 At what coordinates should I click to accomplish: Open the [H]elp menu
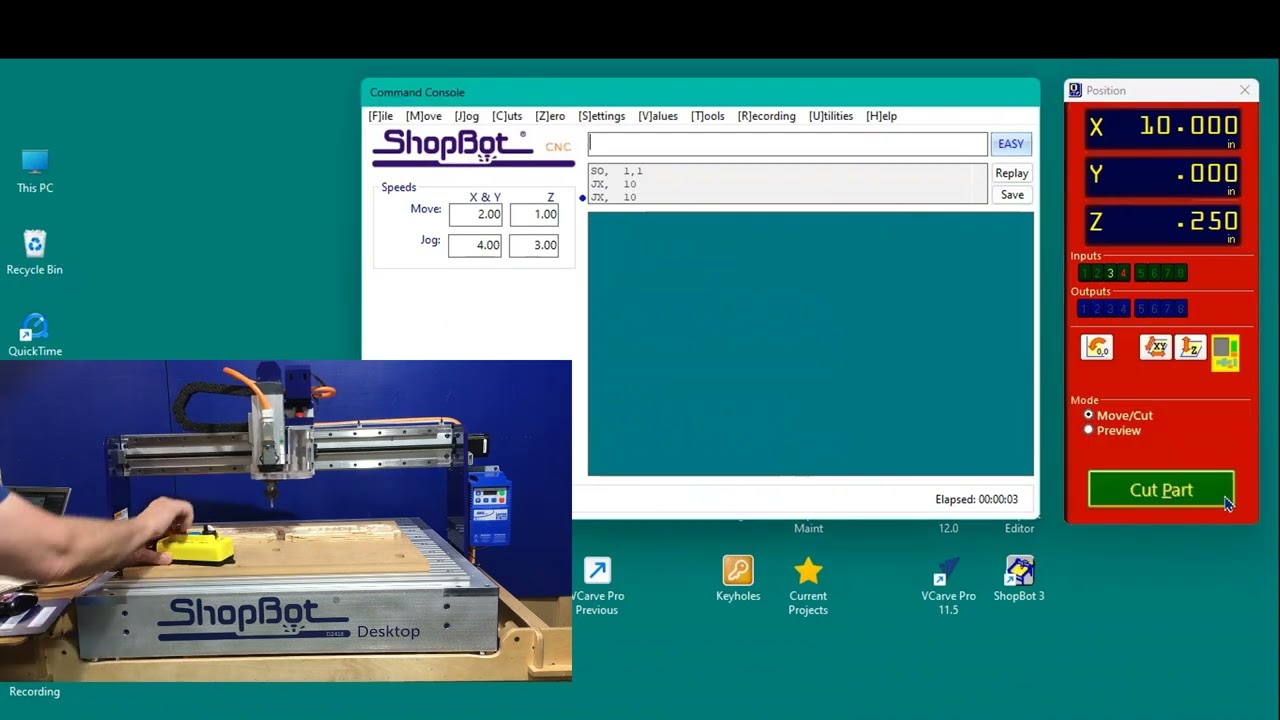[x=882, y=116]
